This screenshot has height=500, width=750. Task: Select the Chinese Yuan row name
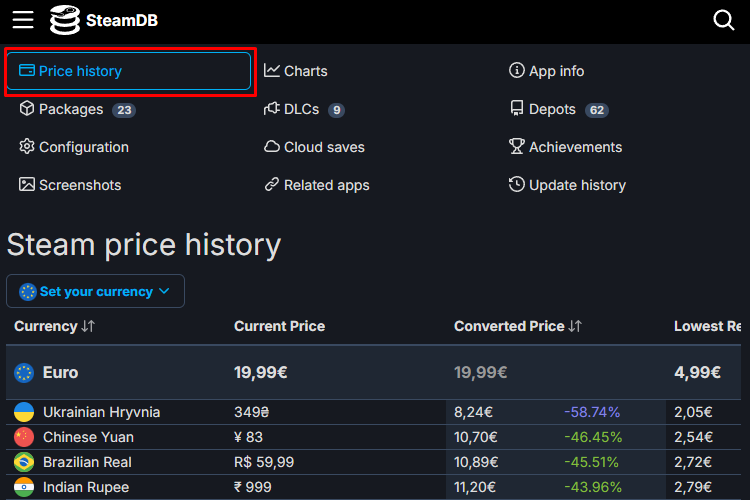(88, 437)
